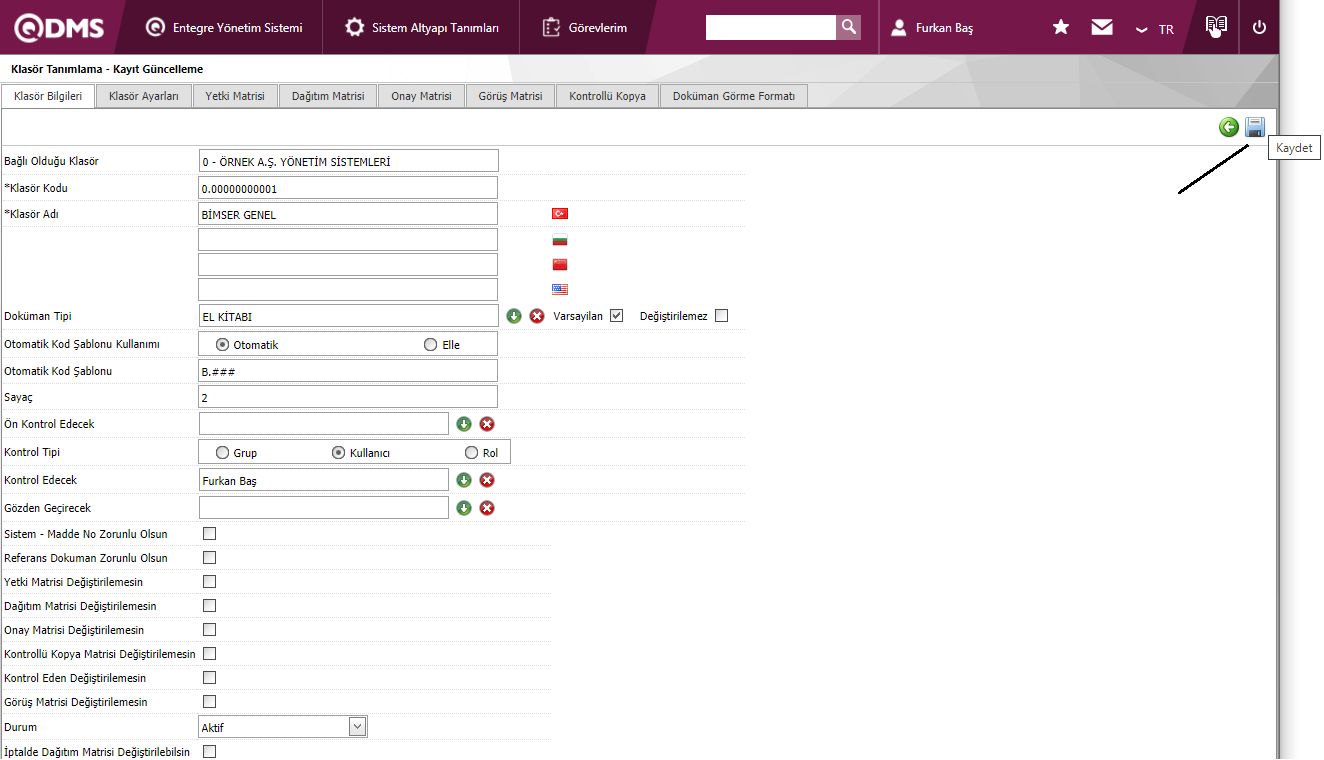Click the Klasör Kodu input field

348,188
